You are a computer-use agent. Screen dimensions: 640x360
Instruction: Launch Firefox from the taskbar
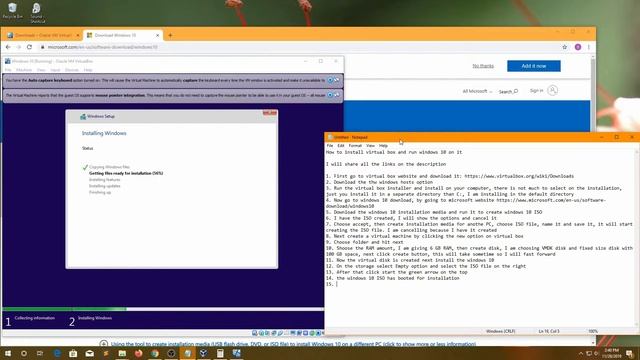coord(138,353)
